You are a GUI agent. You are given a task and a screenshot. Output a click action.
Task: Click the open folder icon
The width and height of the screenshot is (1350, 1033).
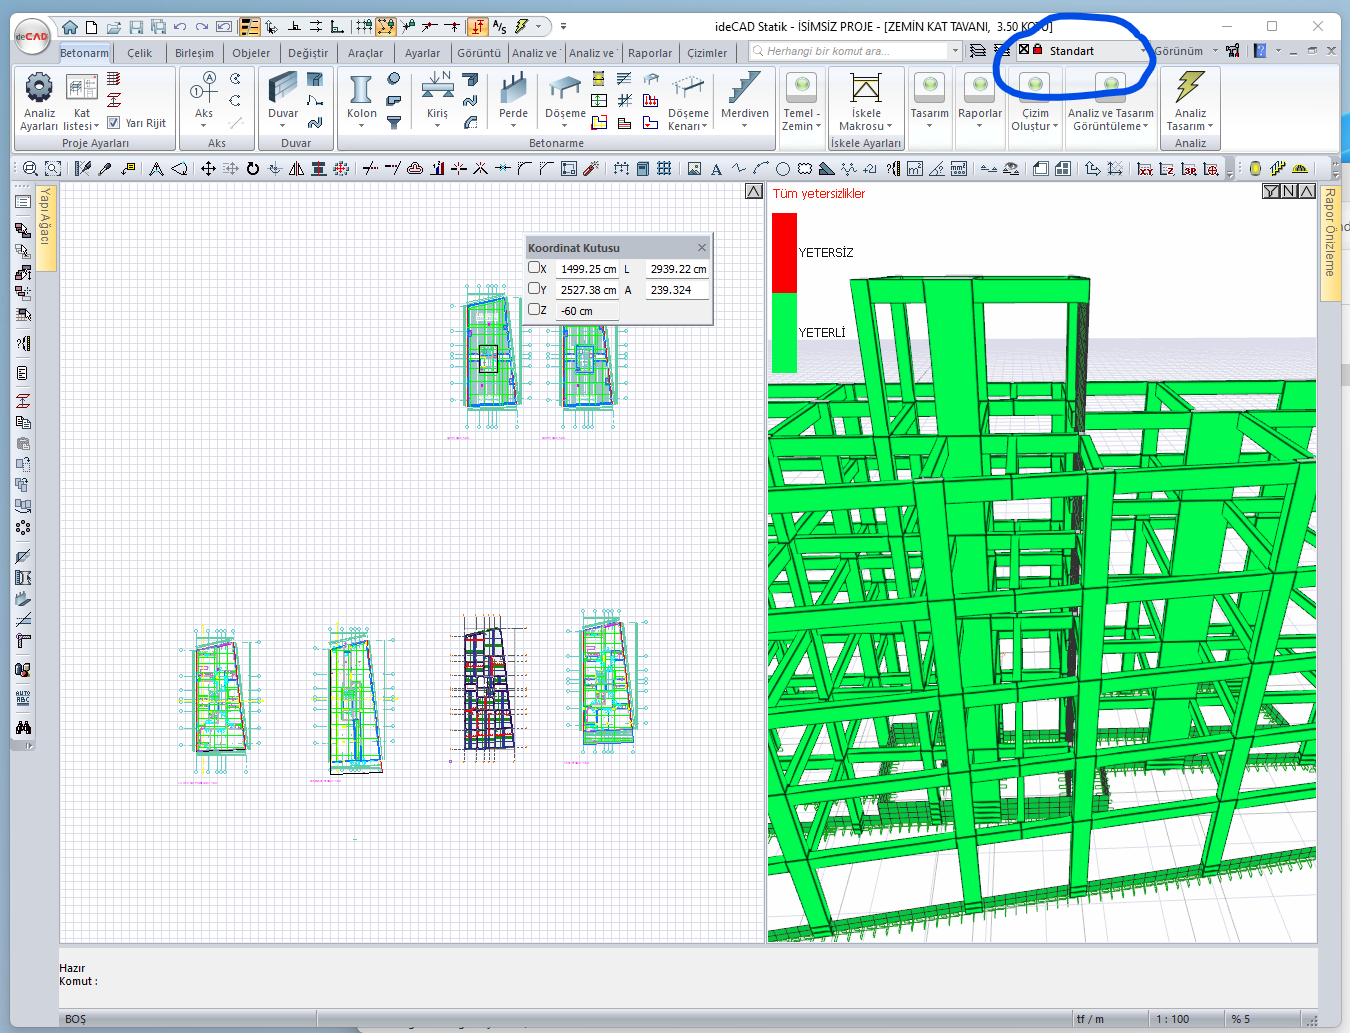click(114, 27)
